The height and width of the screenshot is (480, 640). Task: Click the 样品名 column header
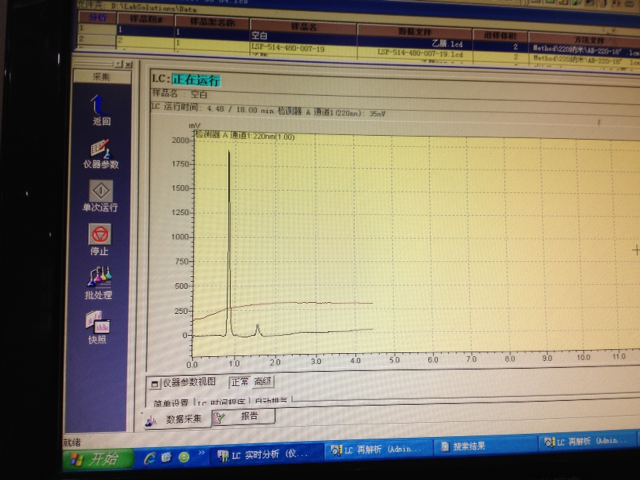[x=303, y=26]
